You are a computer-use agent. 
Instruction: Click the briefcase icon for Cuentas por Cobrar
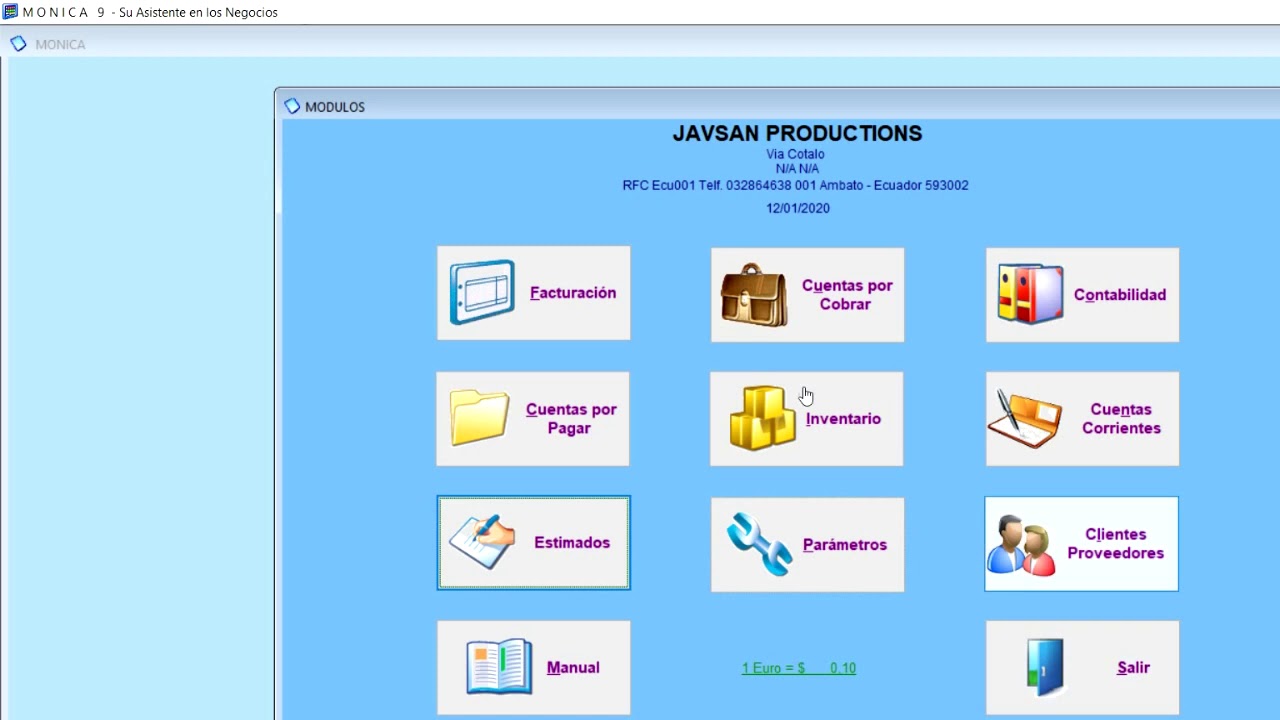[754, 295]
